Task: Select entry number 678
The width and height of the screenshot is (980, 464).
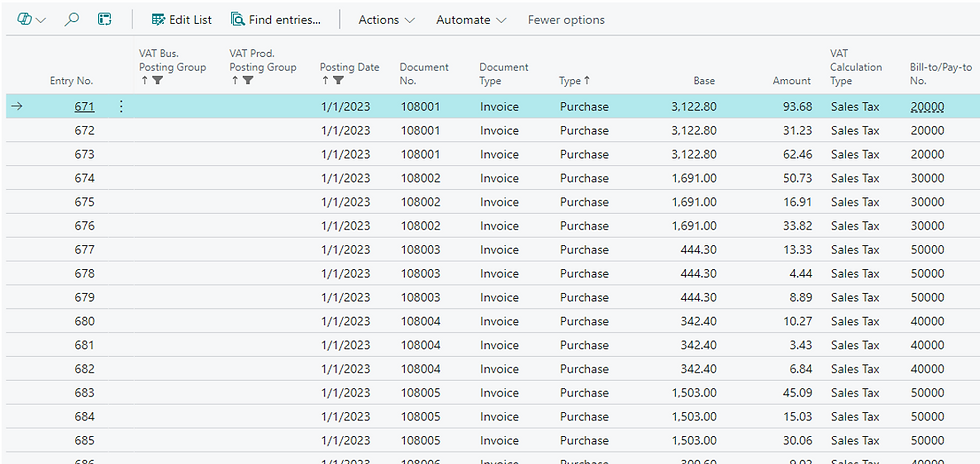Action: click(x=84, y=273)
